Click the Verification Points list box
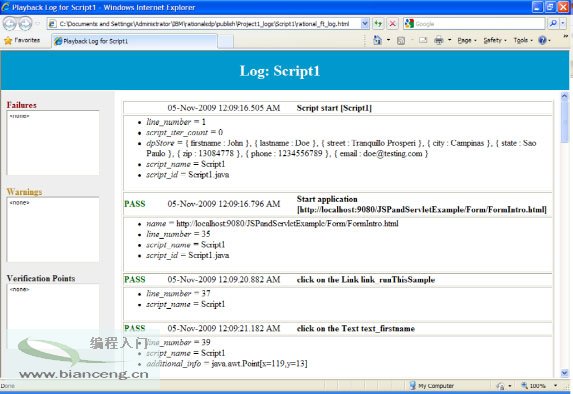The image size is (573, 394). (x=53, y=316)
